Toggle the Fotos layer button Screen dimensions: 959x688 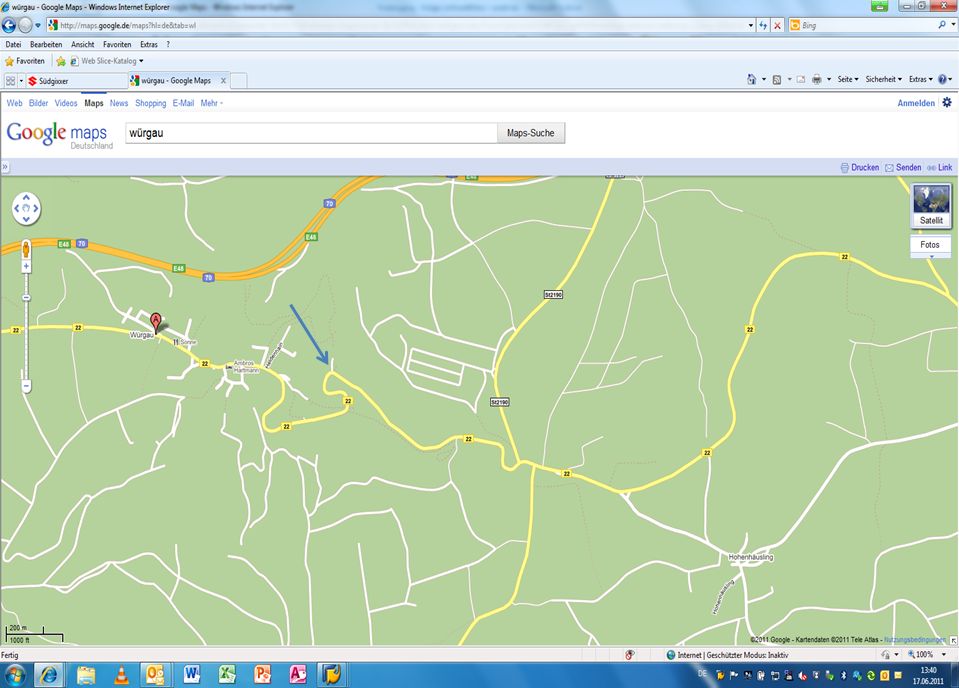pos(930,245)
